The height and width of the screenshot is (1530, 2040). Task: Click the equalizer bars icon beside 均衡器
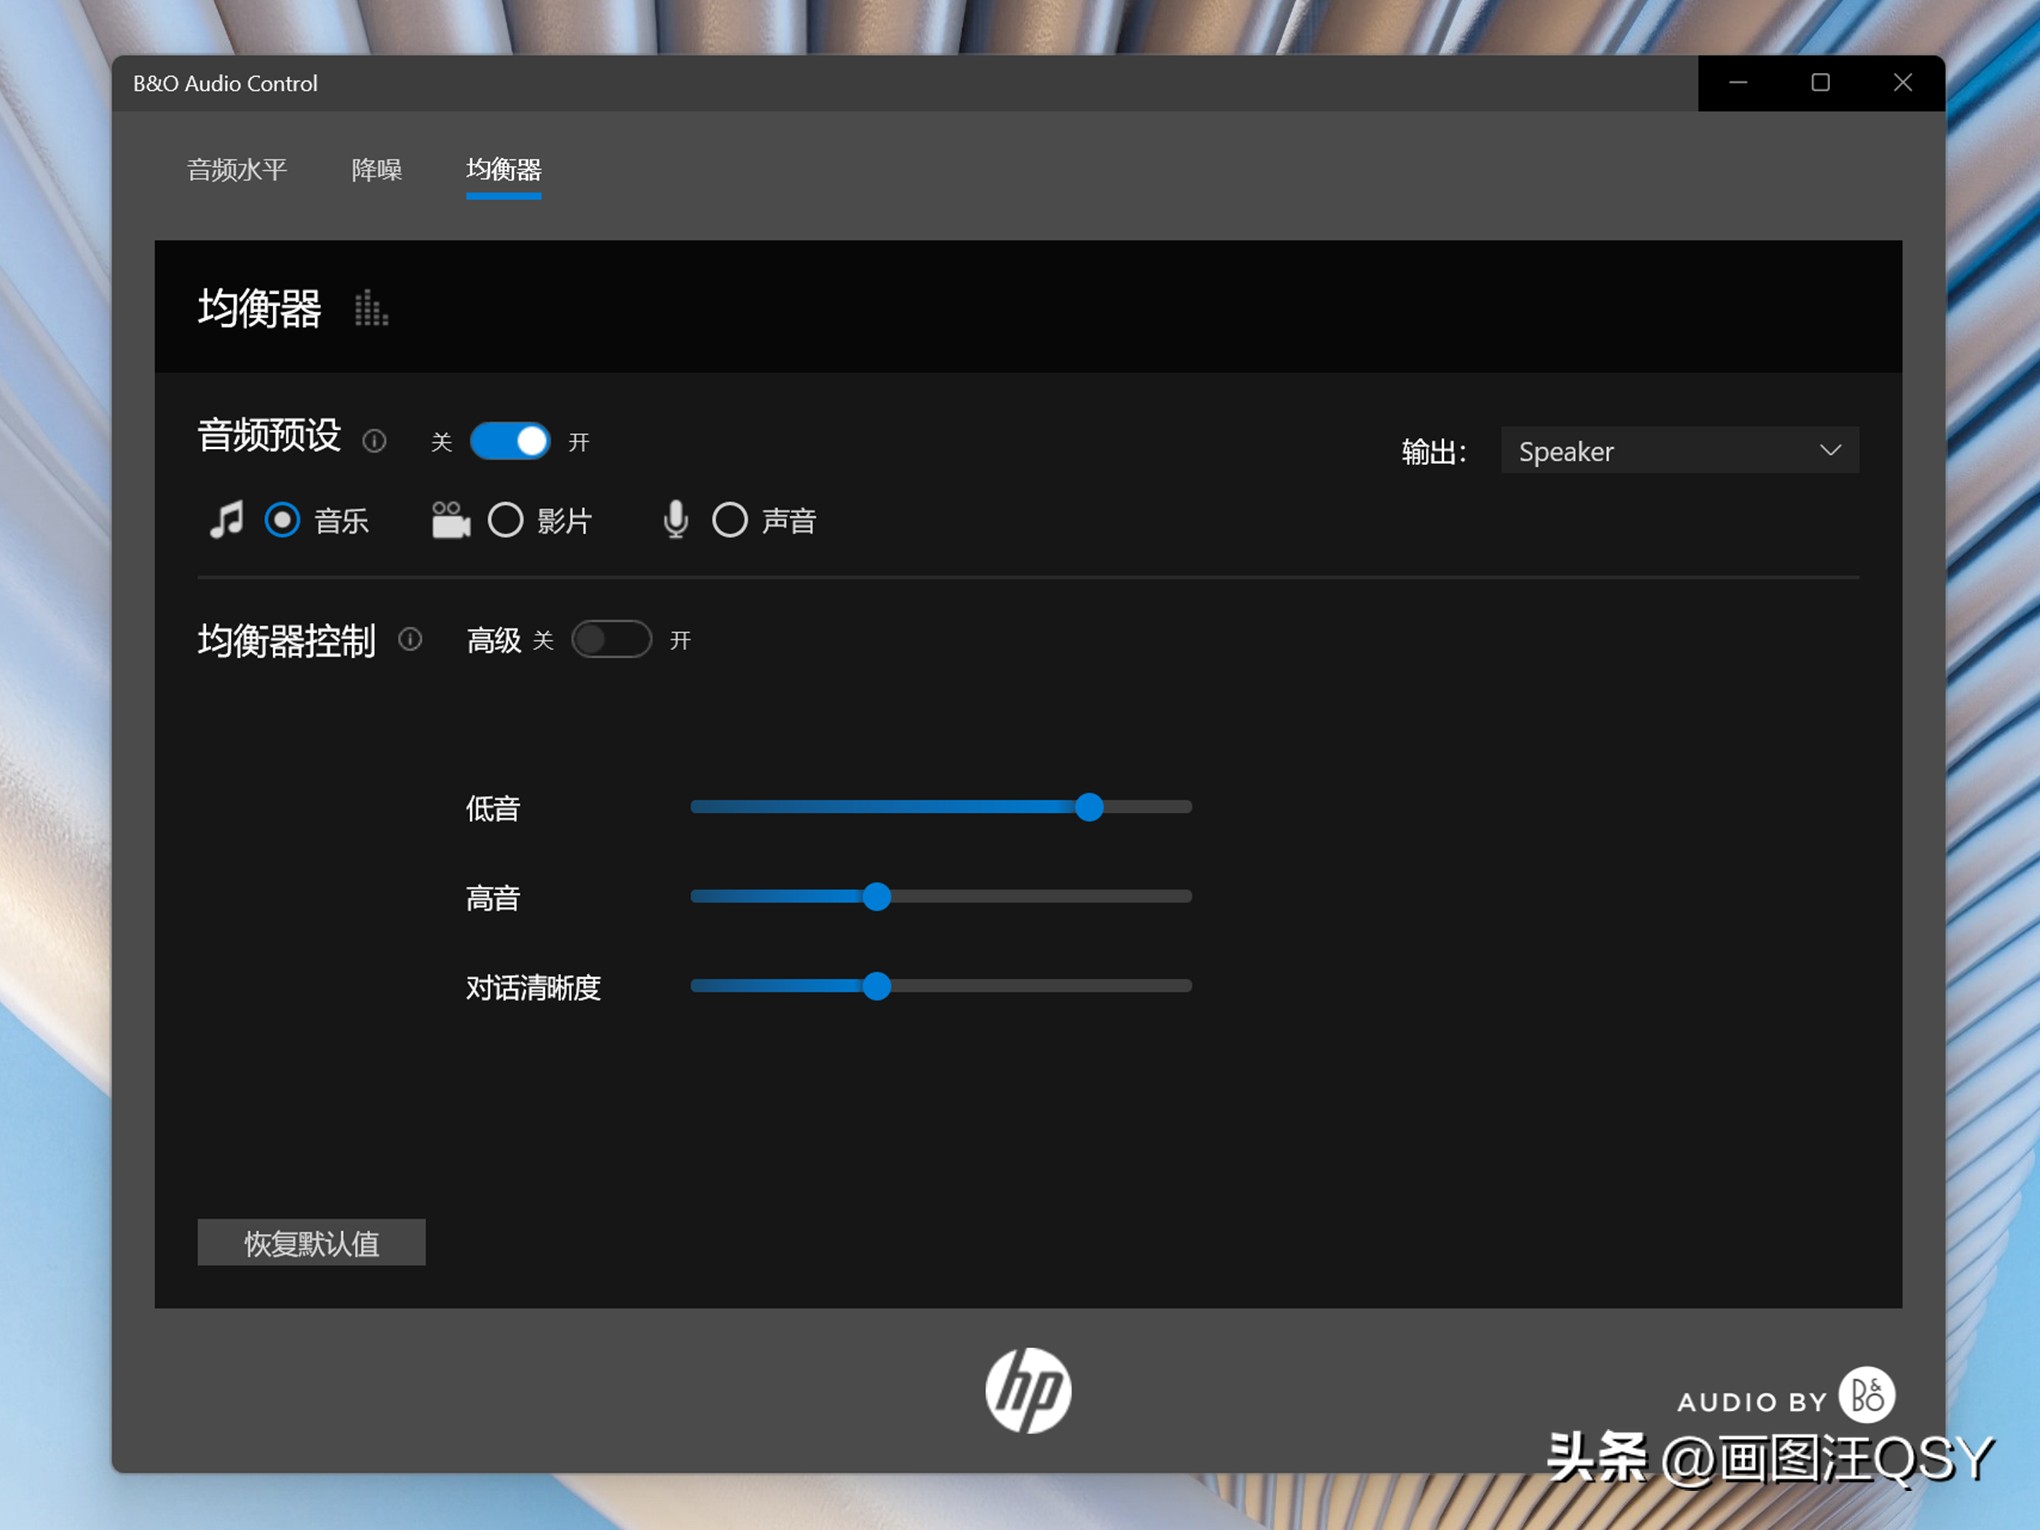click(x=371, y=309)
